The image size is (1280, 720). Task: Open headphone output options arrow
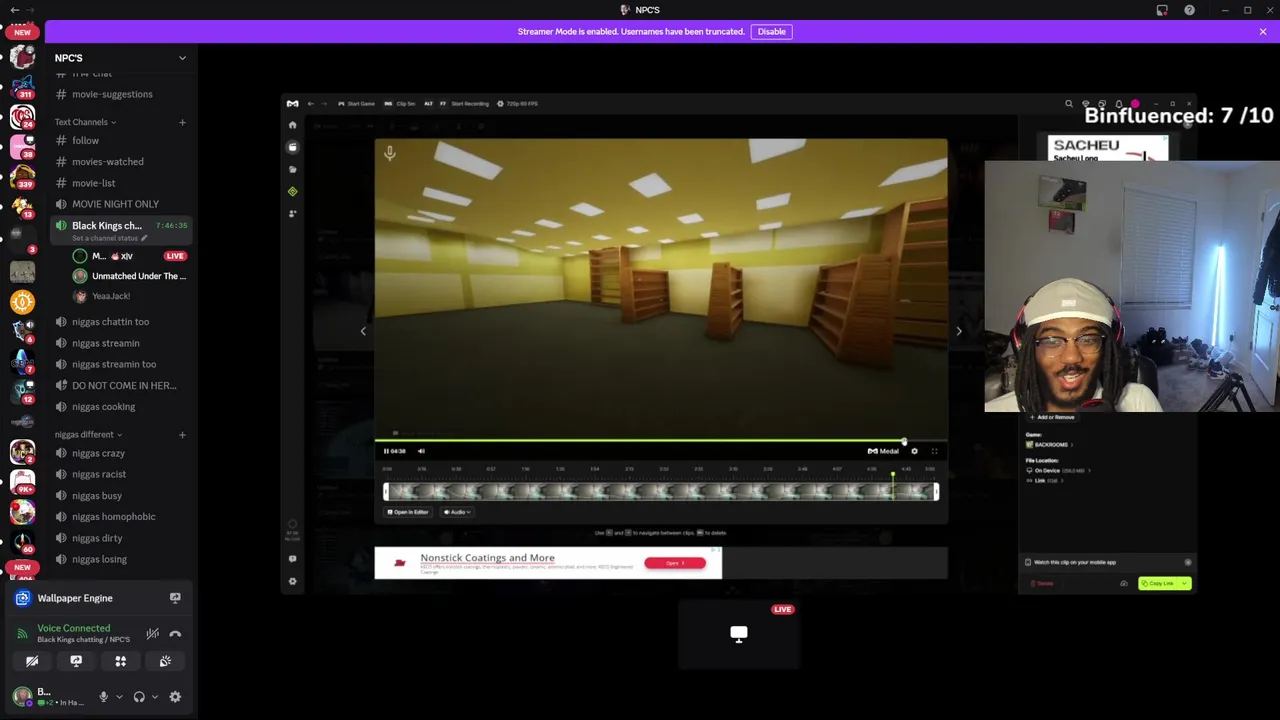[x=154, y=697]
